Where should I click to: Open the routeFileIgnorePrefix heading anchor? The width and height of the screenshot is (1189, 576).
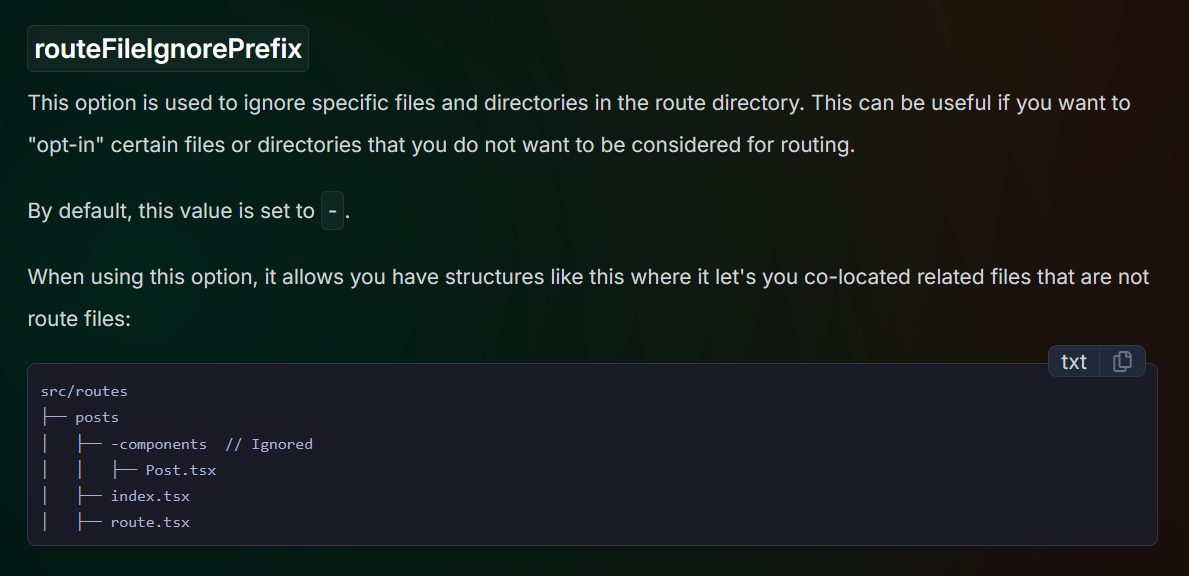coord(168,49)
